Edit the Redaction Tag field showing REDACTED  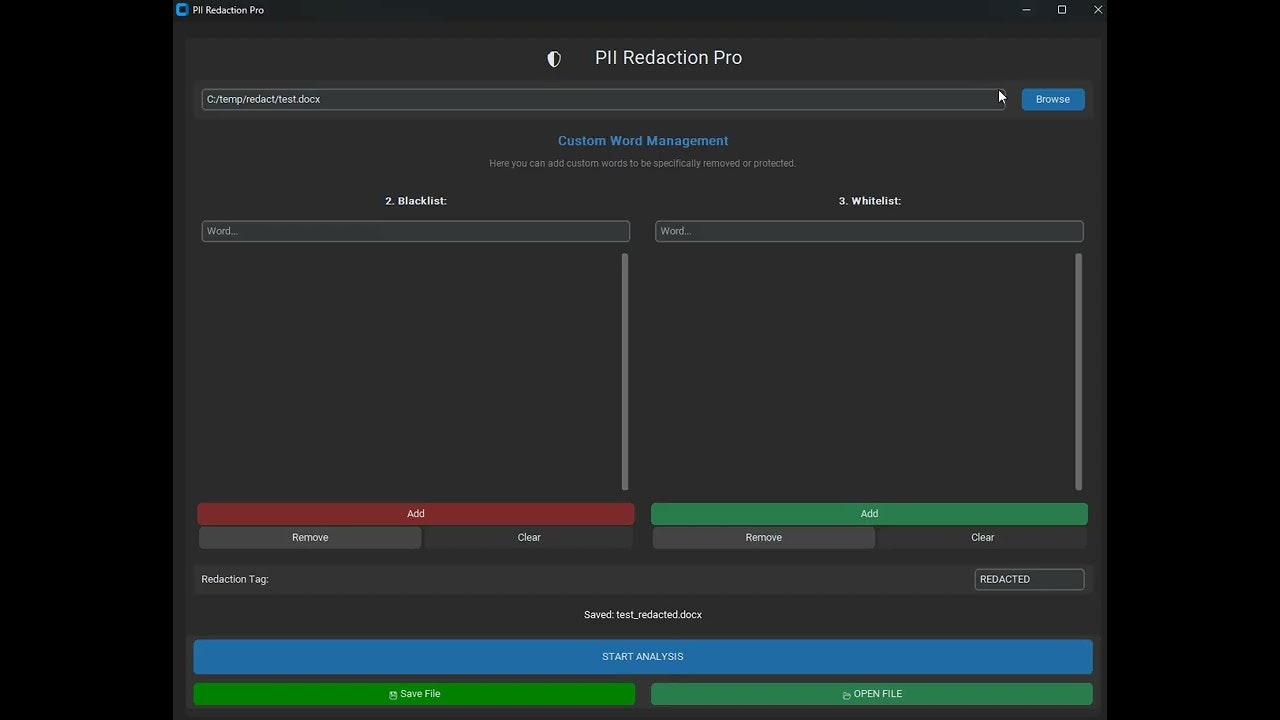point(1029,579)
